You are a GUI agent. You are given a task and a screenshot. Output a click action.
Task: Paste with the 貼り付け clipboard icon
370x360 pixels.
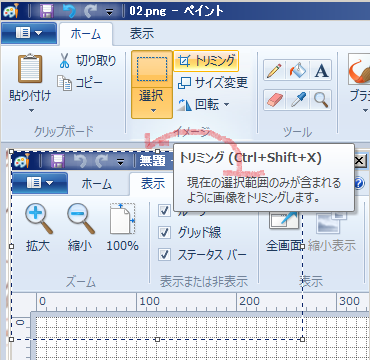pos(30,69)
